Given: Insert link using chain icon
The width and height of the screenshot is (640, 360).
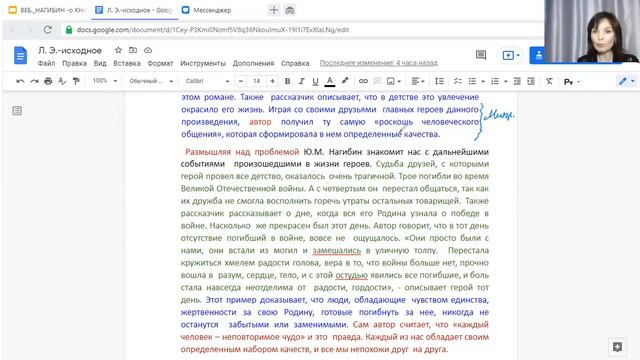Looking at the screenshot, I should (x=363, y=81).
